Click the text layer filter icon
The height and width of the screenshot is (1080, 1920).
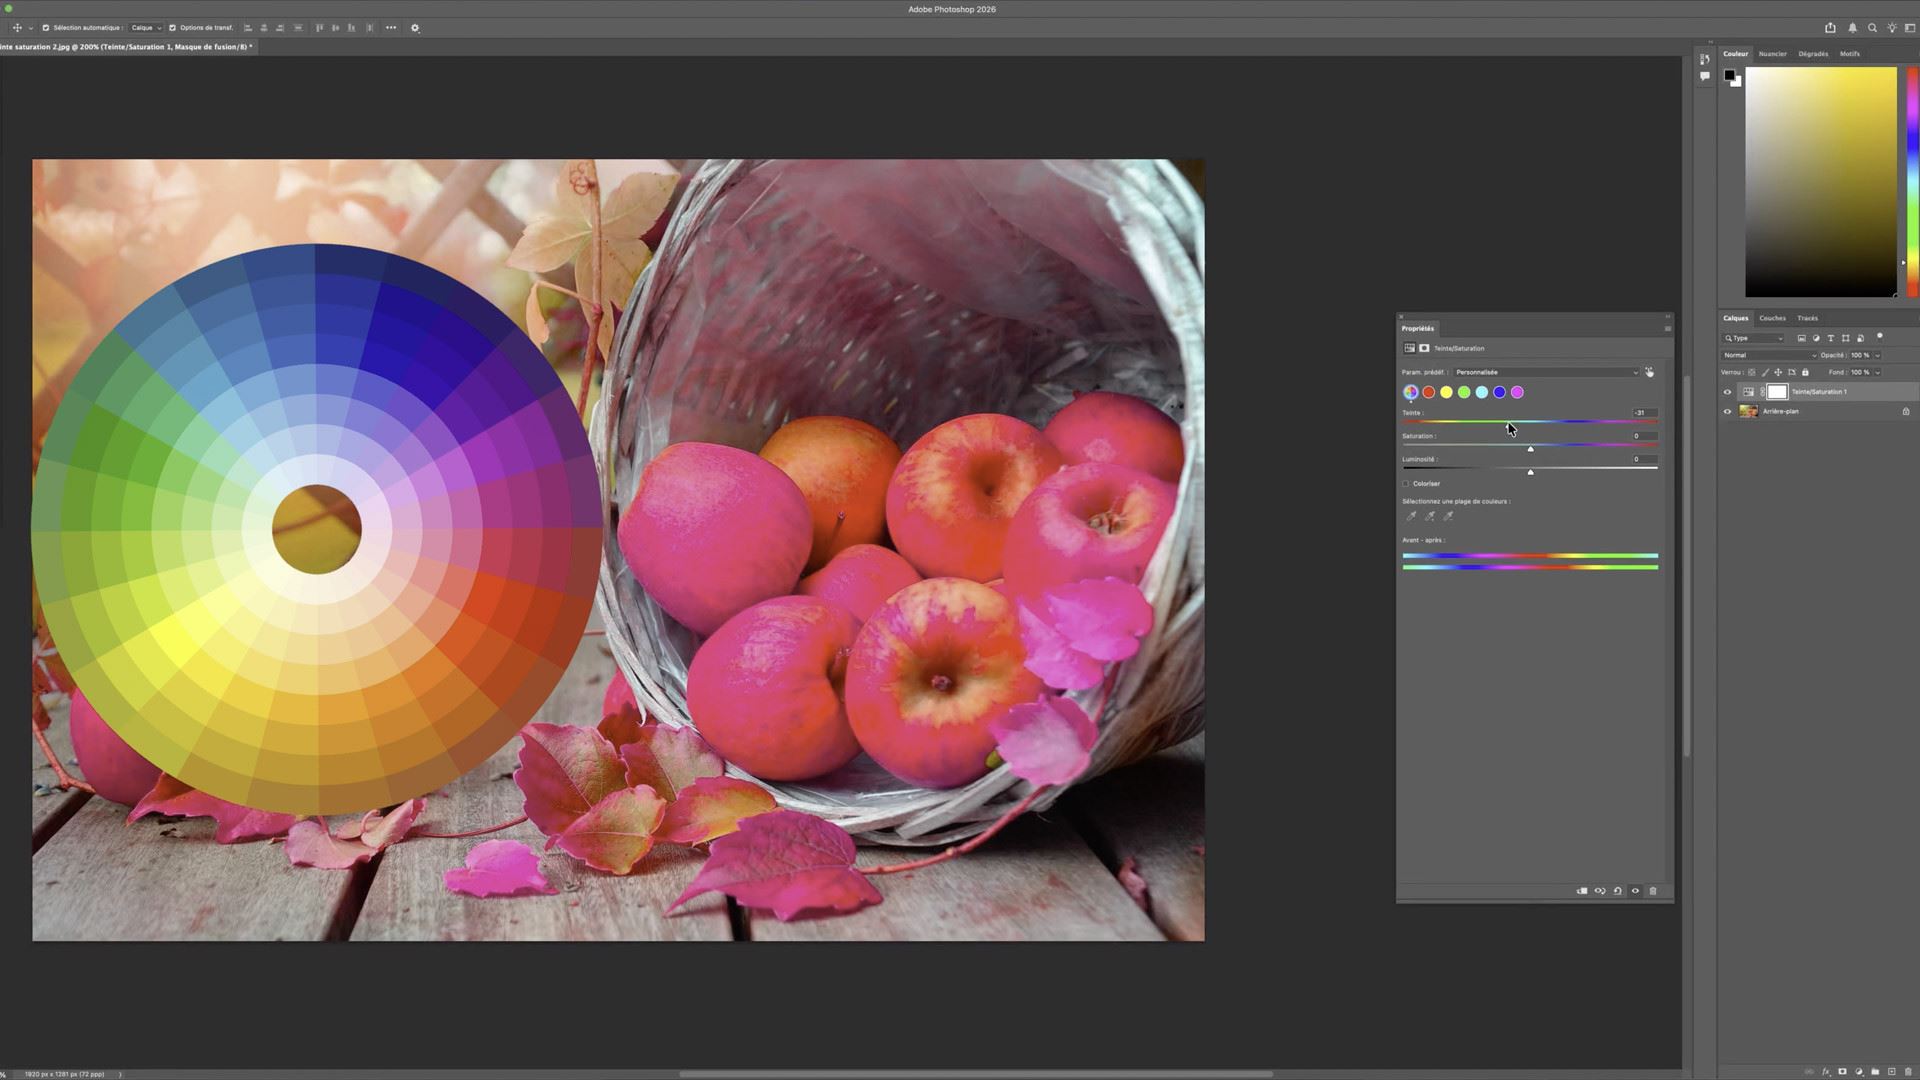1831,338
